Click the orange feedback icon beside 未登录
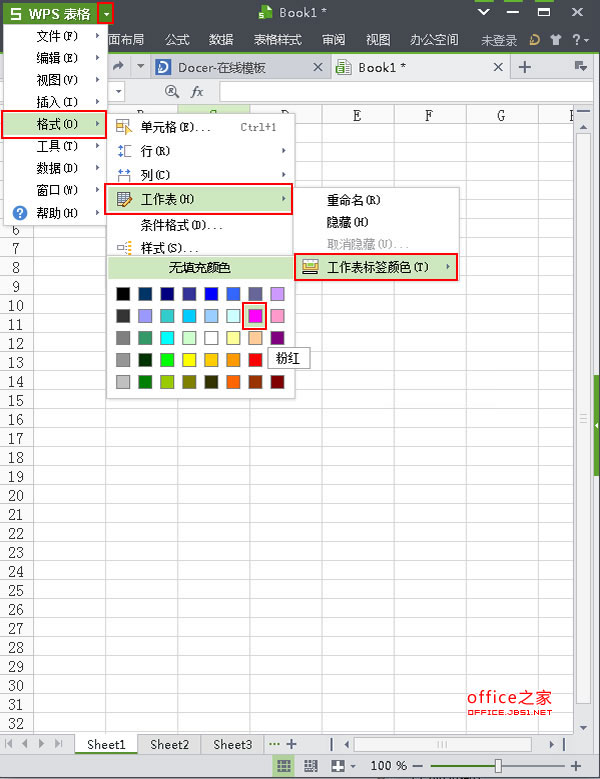600x779 pixels. [535, 40]
